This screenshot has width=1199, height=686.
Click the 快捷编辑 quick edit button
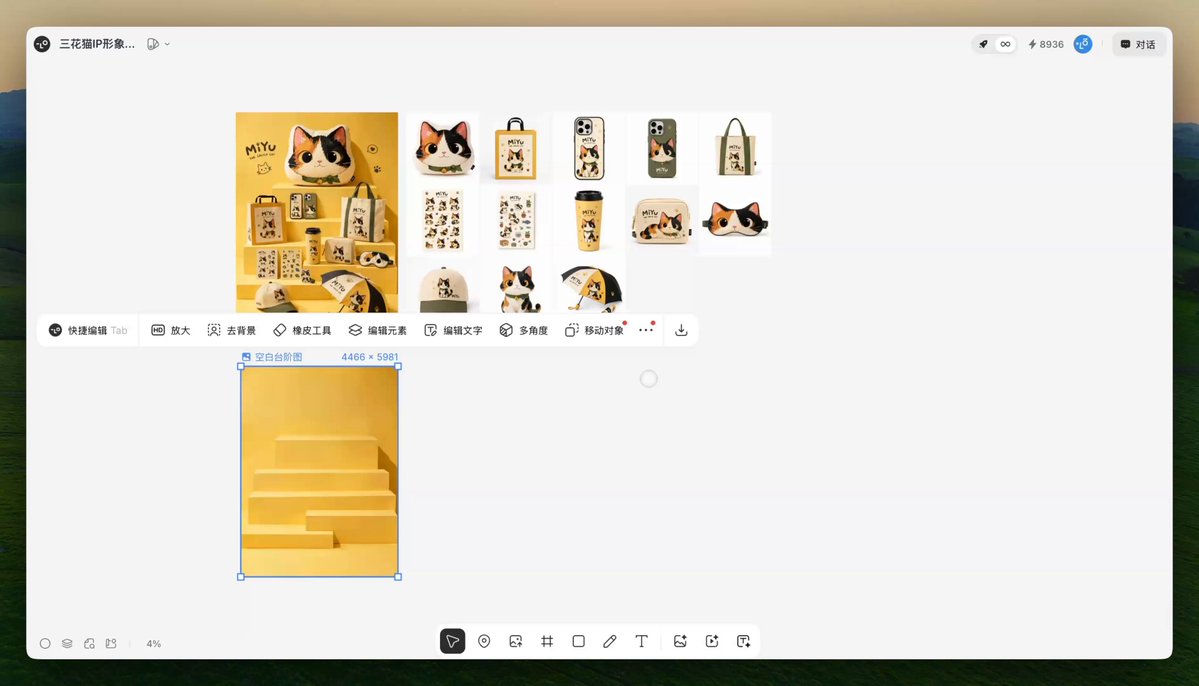tap(87, 330)
